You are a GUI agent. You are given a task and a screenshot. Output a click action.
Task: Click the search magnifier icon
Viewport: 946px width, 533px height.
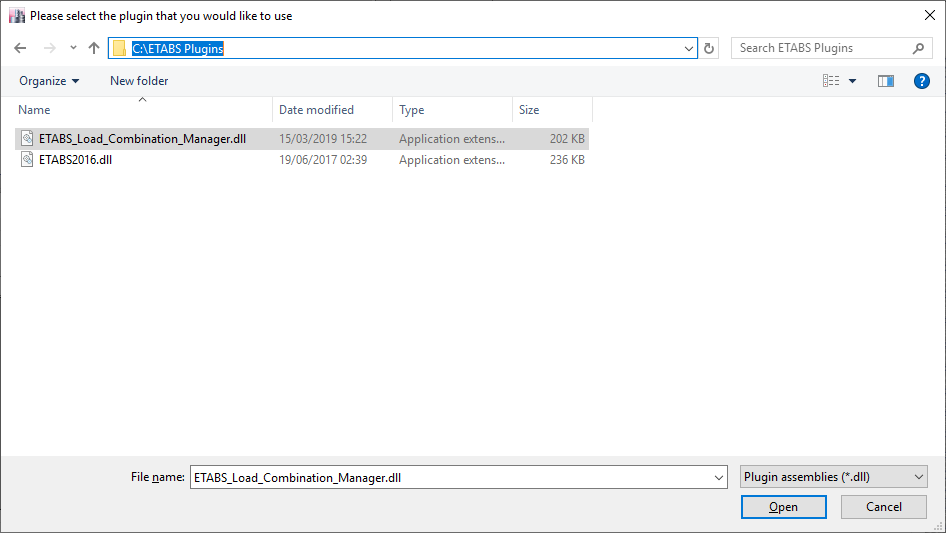click(918, 48)
